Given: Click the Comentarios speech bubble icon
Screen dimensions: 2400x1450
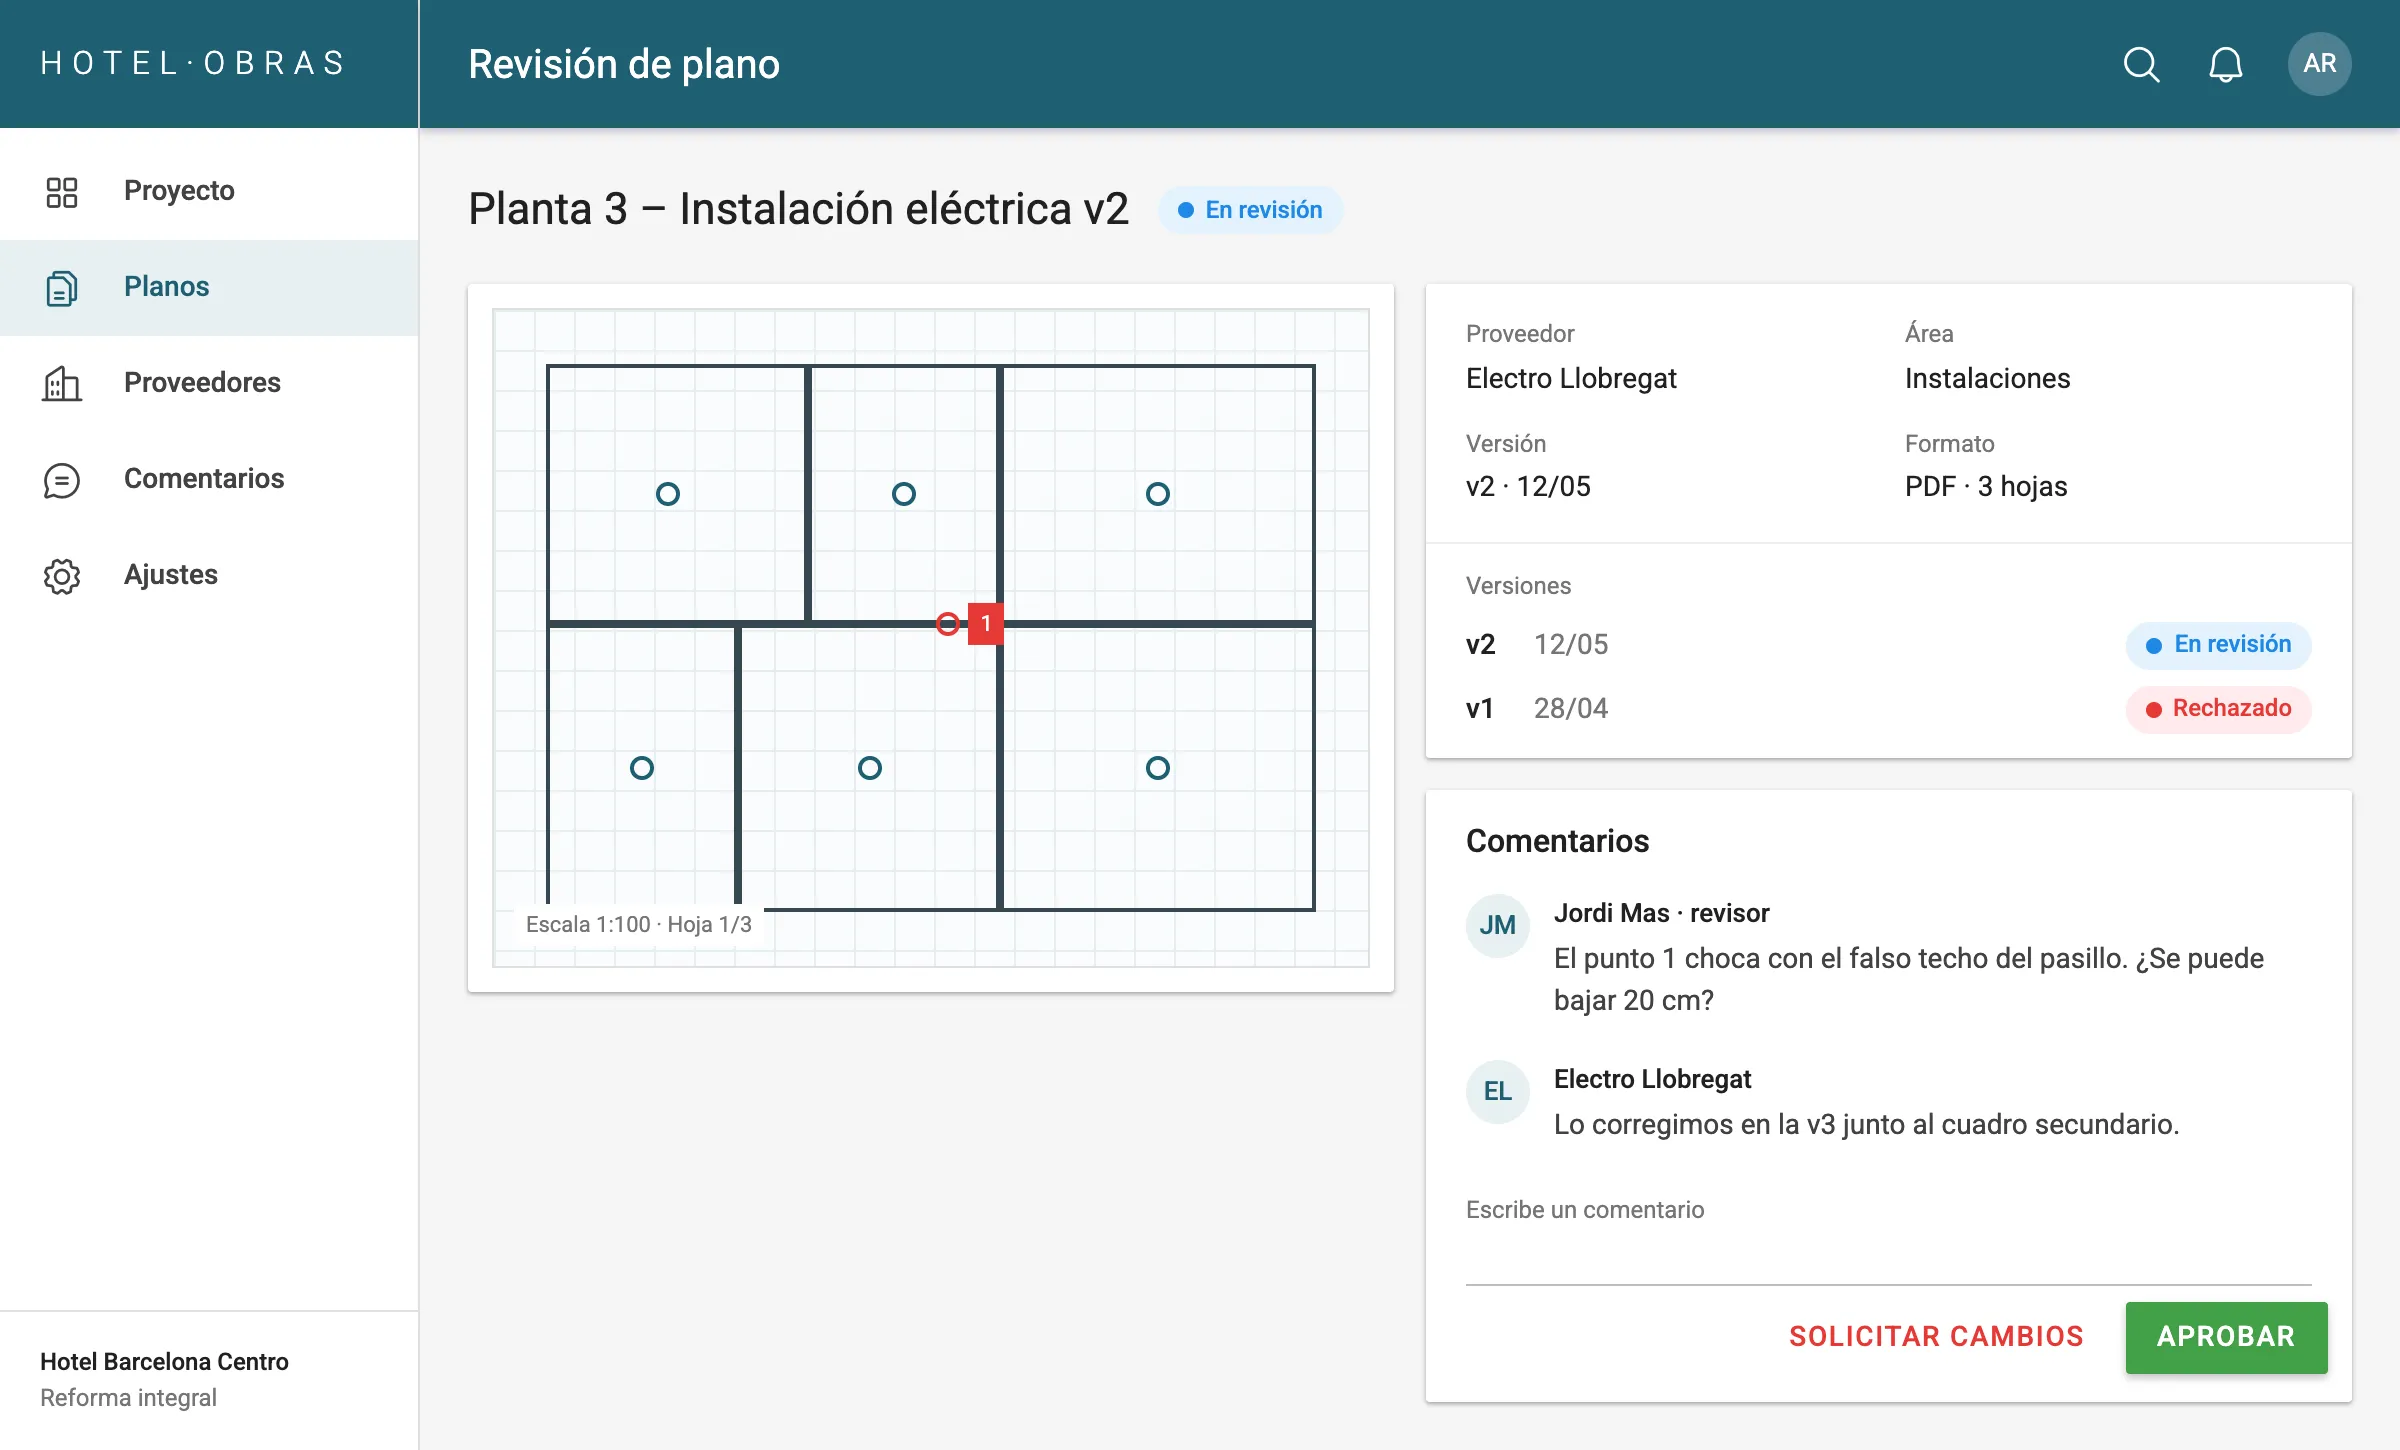Looking at the screenshot, I should tap(62, 479).
